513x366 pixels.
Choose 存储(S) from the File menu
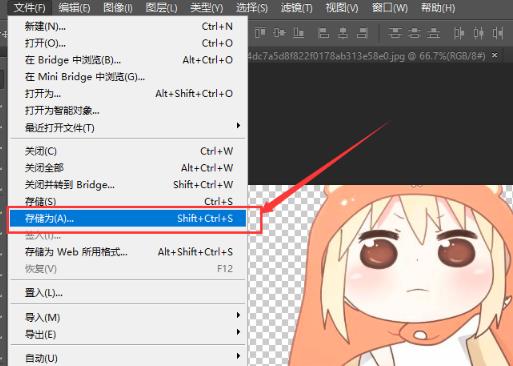click(128, 201)
